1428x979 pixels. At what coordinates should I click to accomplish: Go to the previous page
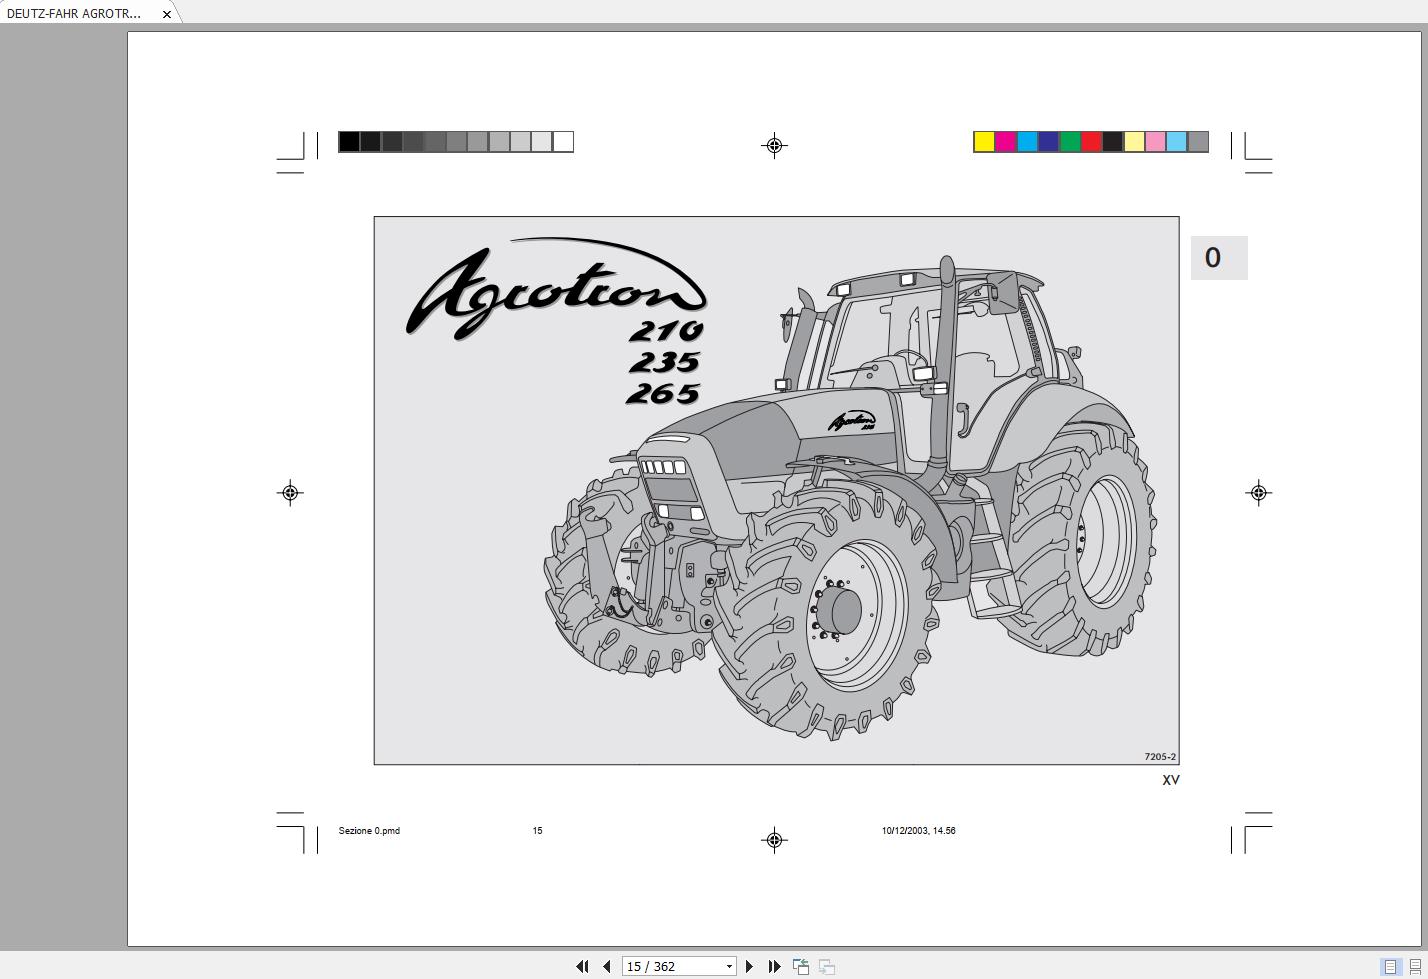pyautogui.click(x=606, y=966)
